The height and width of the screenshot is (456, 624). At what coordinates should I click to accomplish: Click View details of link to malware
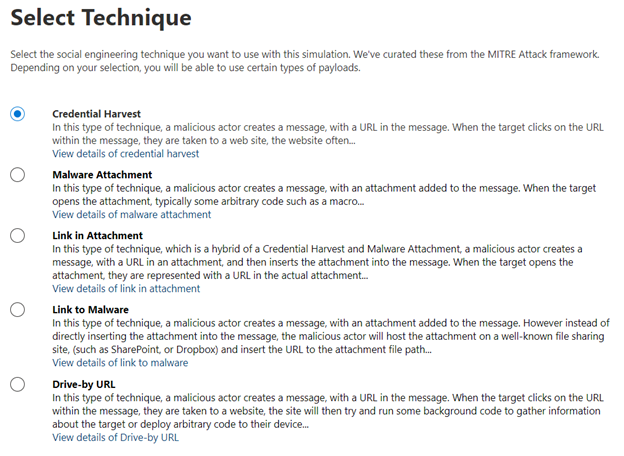click(x=120, y=363)
